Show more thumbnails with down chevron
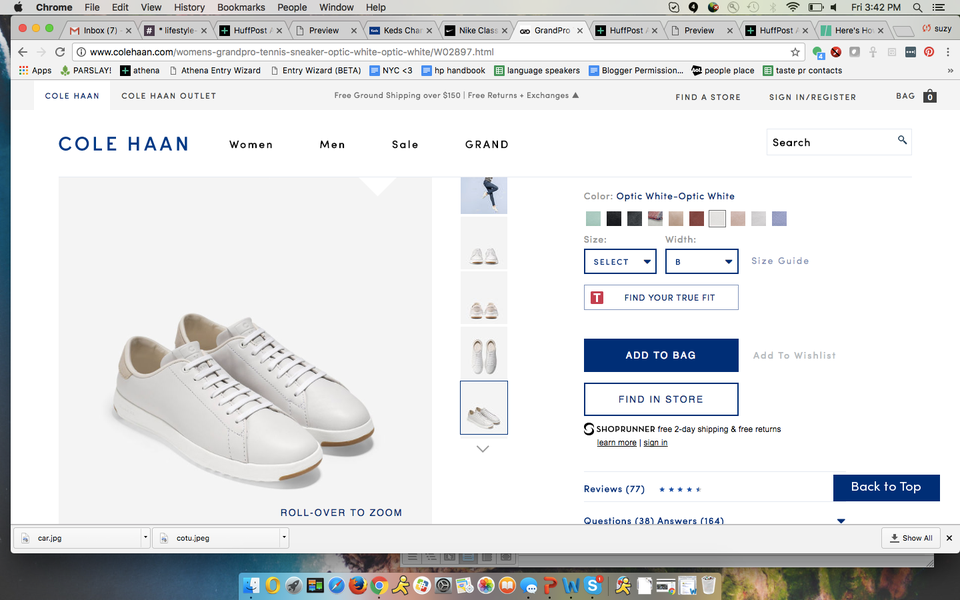This screenshot has height=600, width=960. (x=482, y=449)
